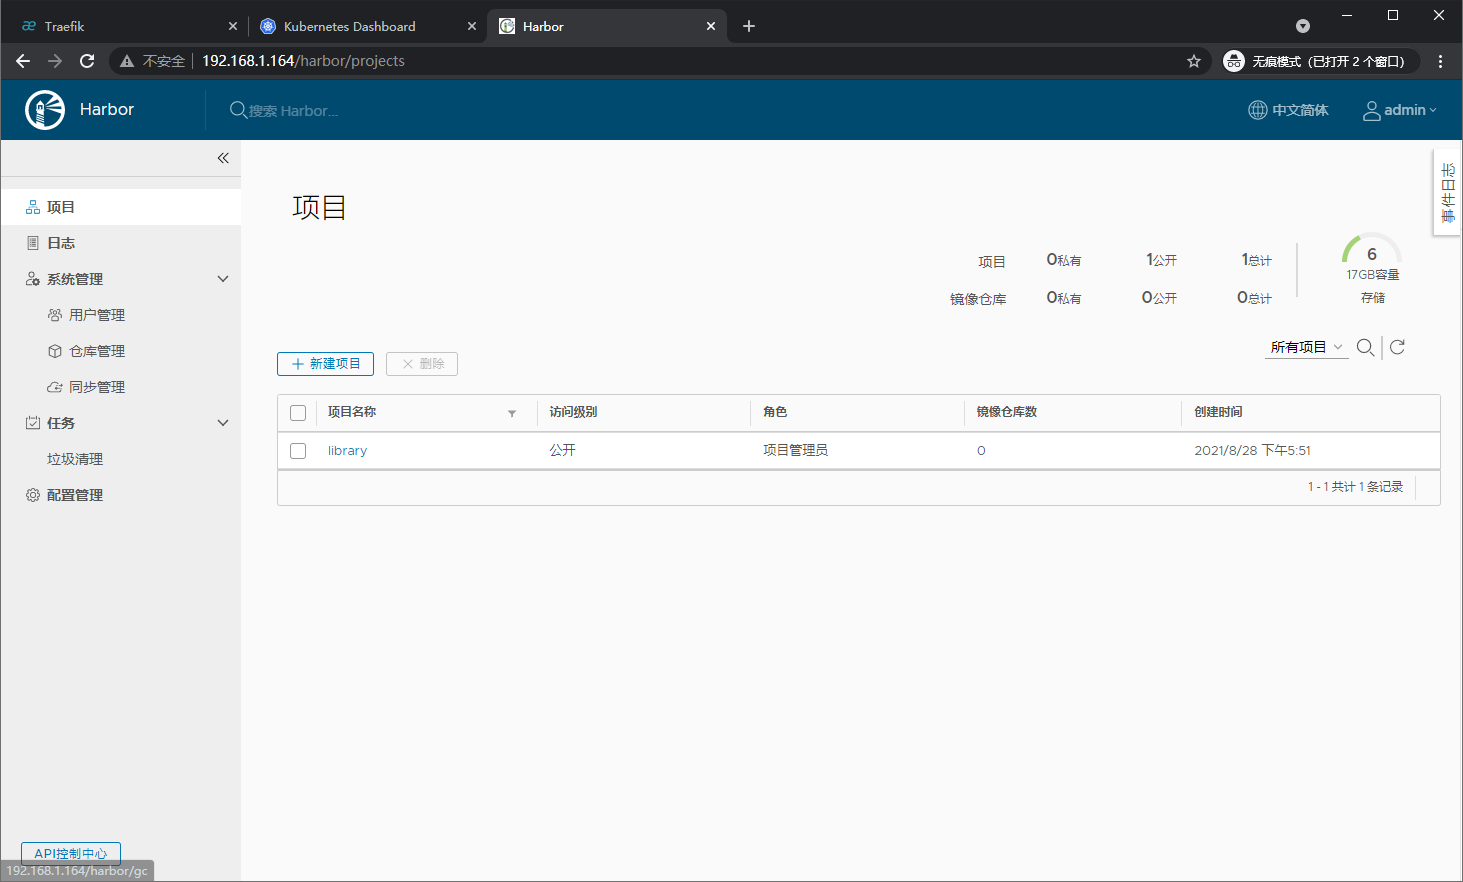
Task: Click the 删除 button
Action: (422, 364)
